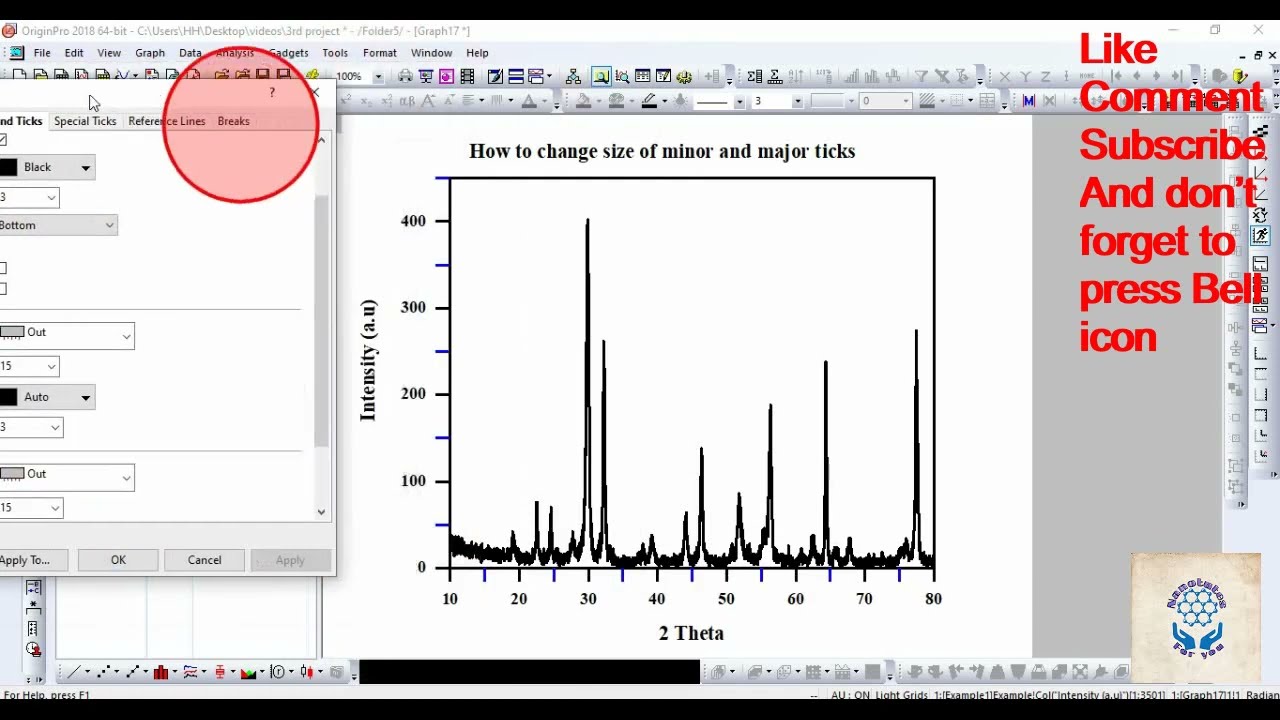This screenshot has height=720, width=1280.
Task: Open the first Out tick style dropdown
Action: [126, 336]
